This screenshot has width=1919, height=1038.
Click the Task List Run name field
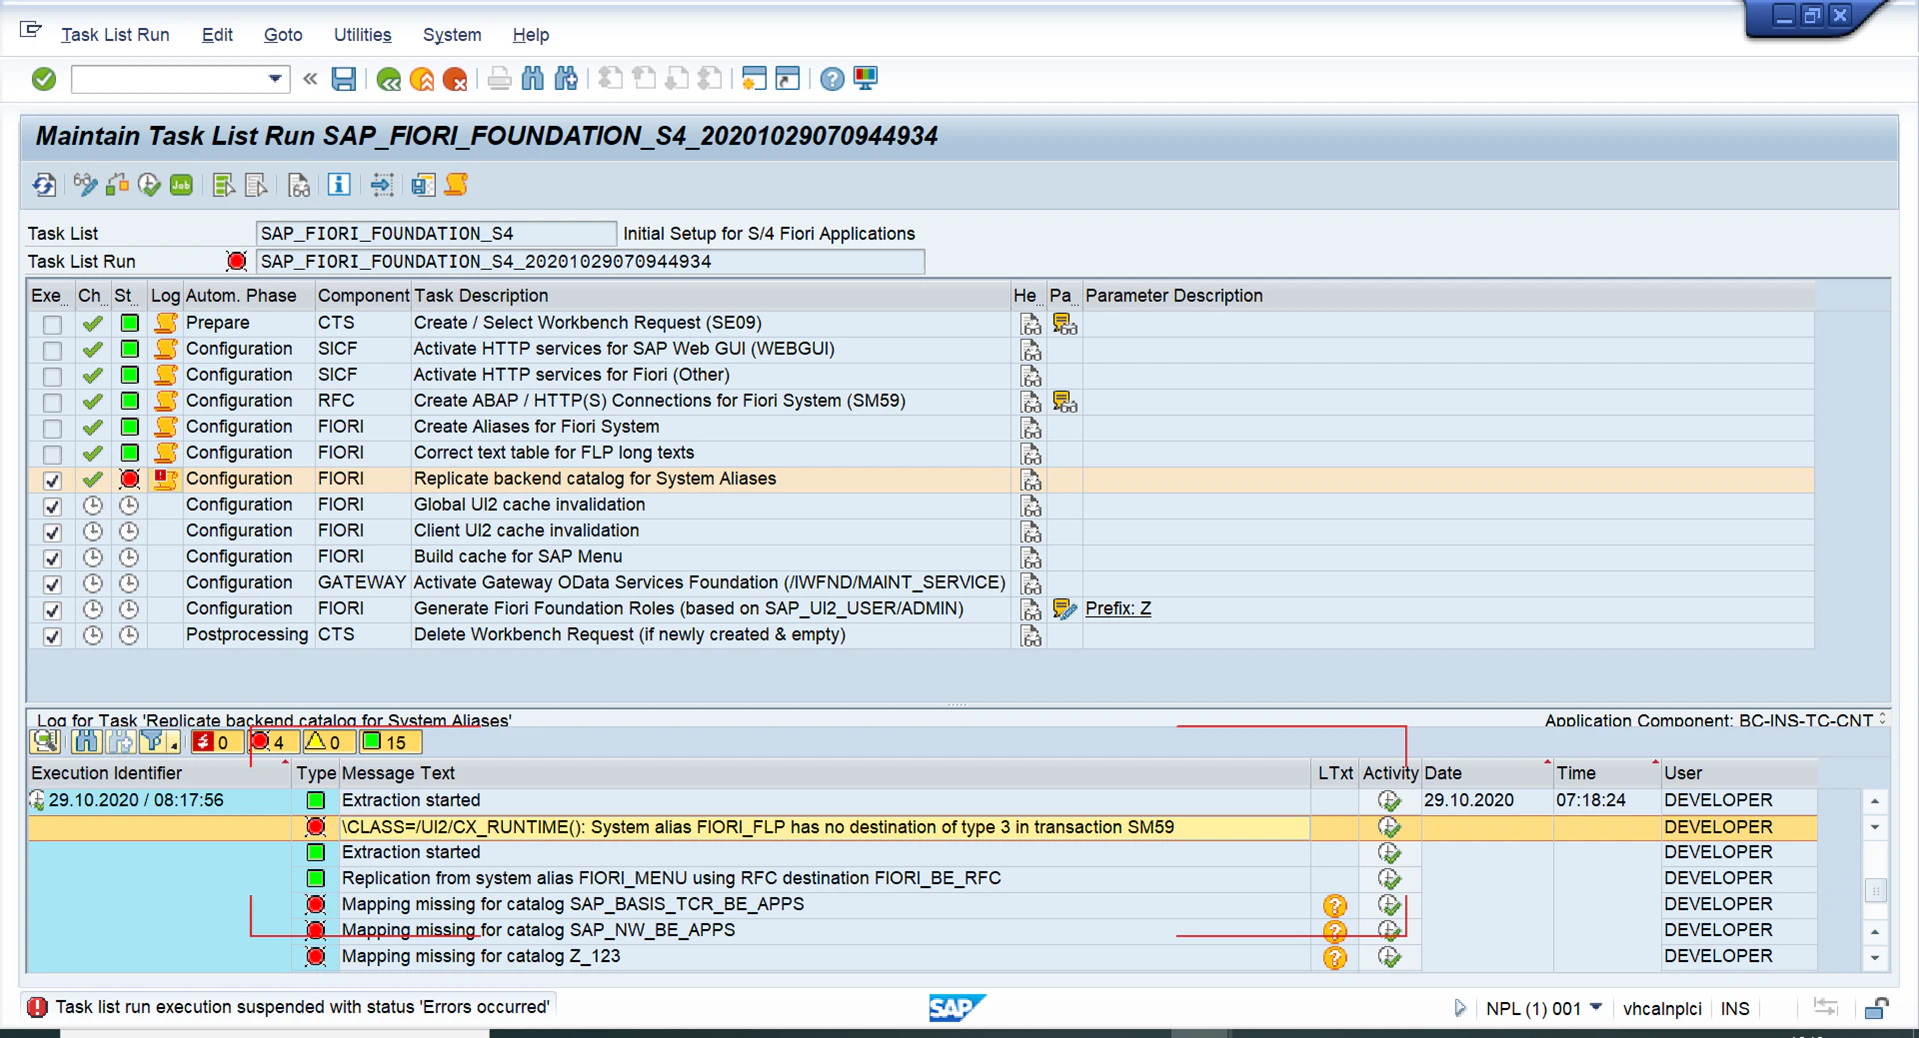click(590, 262)
